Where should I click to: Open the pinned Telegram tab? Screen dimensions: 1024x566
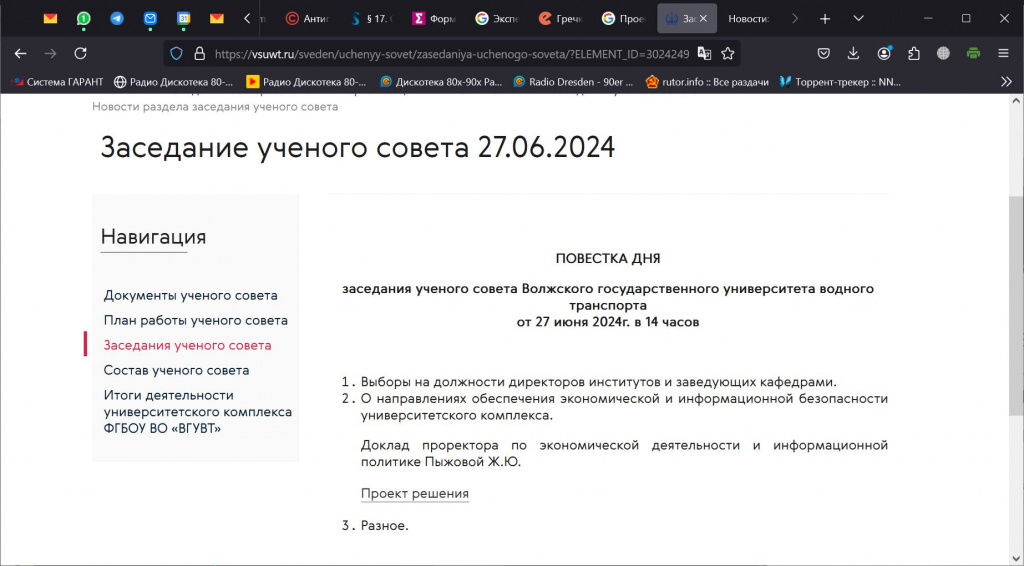click(x=117, y=18)
